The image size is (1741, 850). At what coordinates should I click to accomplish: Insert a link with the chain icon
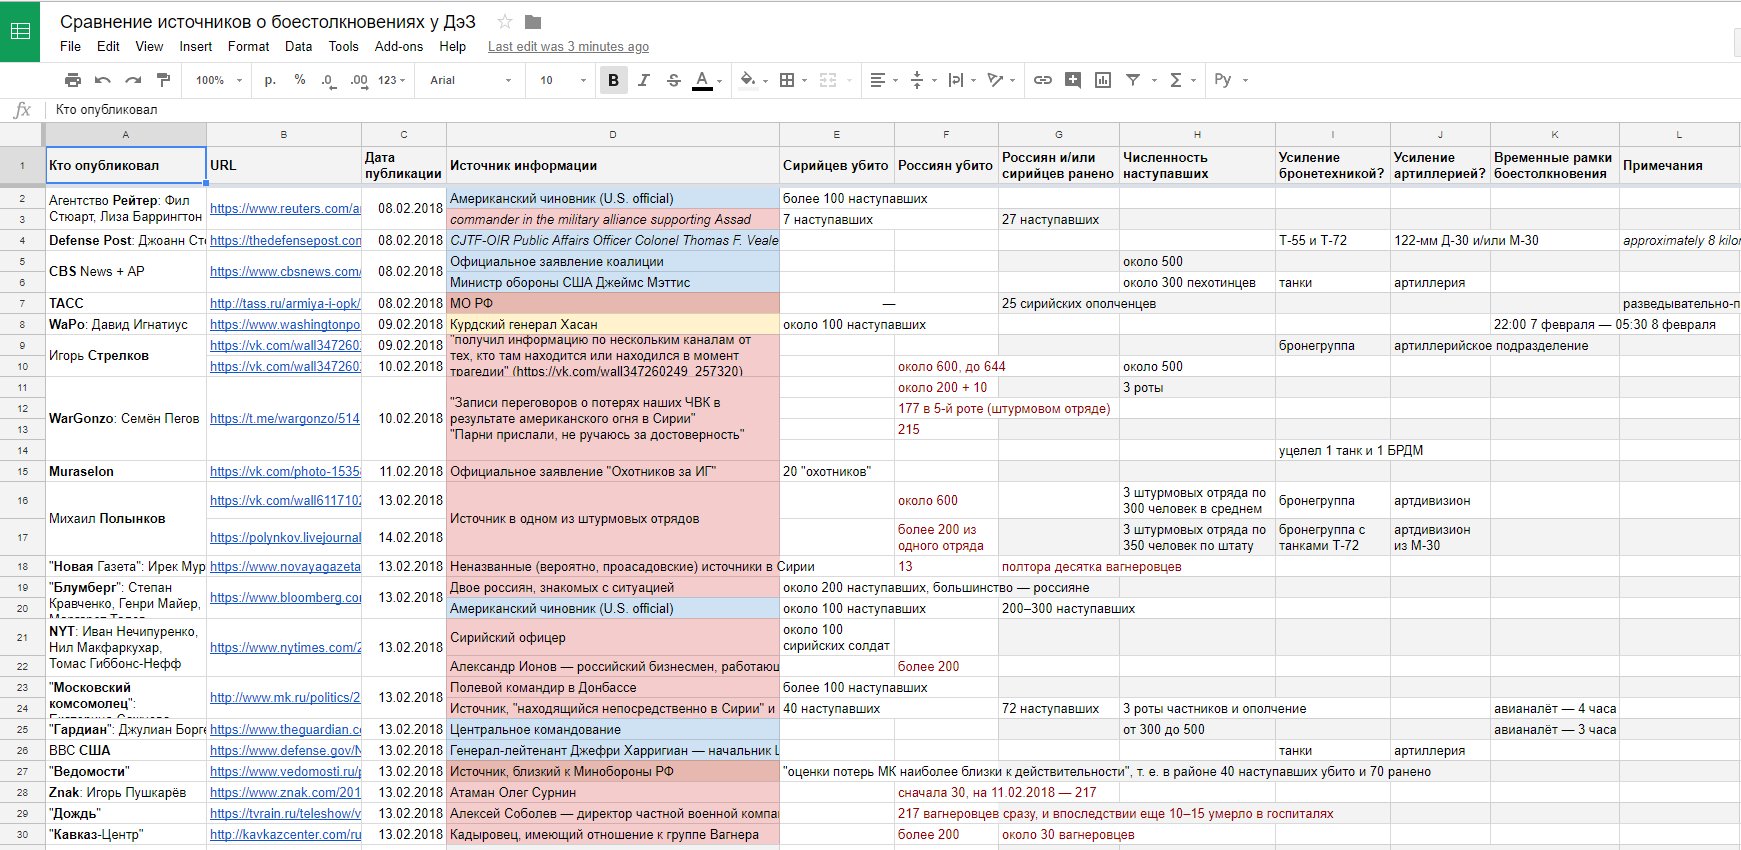tap(1042, 80)
